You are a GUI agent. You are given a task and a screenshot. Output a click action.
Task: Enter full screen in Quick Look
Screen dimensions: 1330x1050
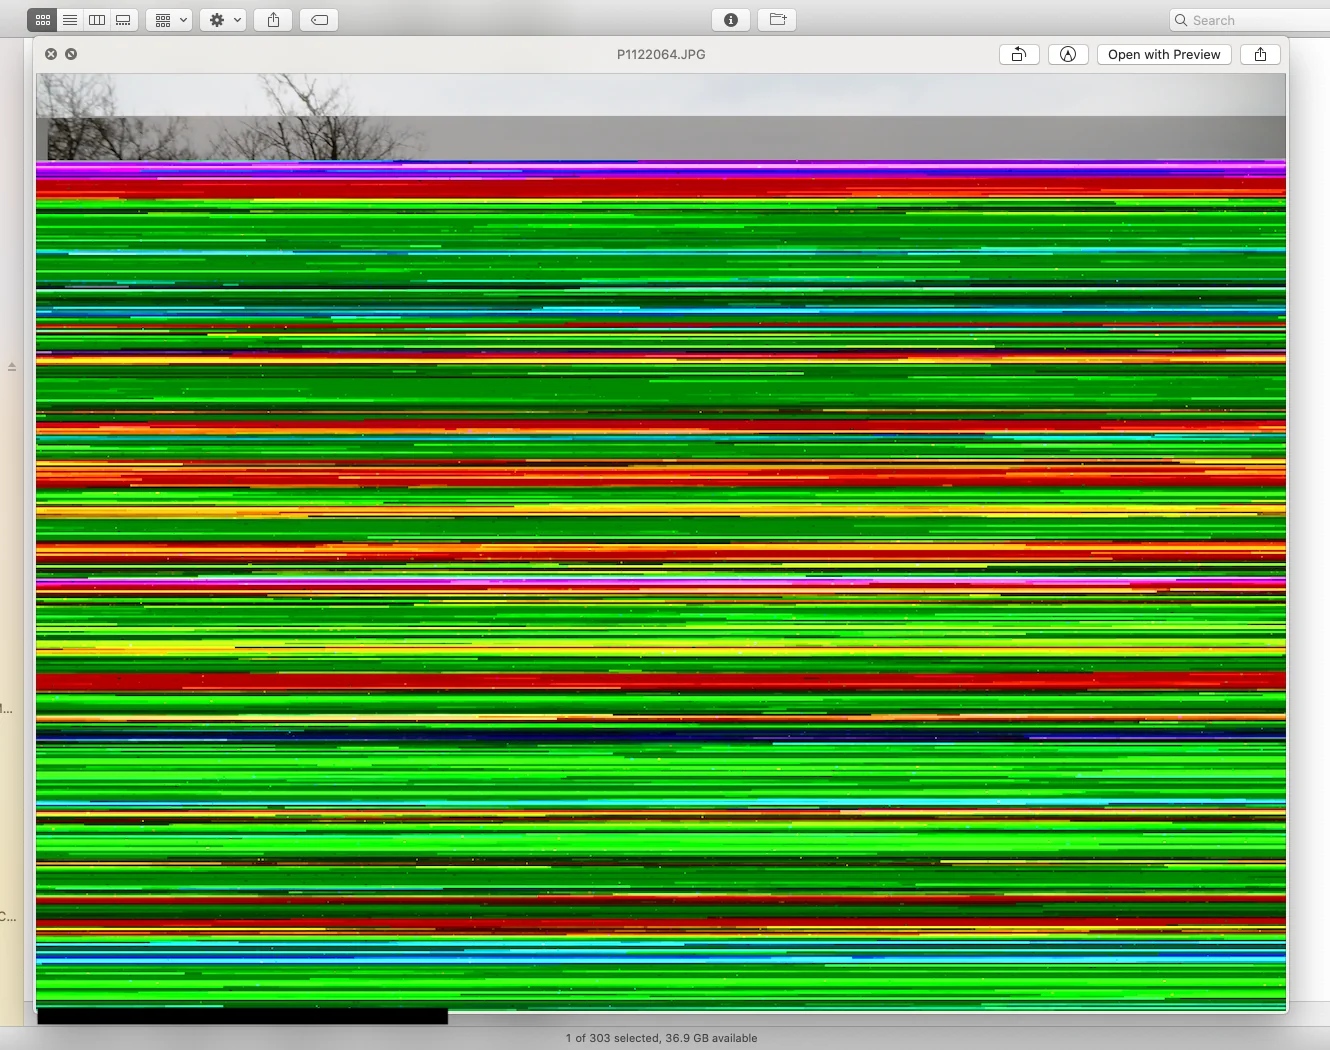tap(71, 54)
